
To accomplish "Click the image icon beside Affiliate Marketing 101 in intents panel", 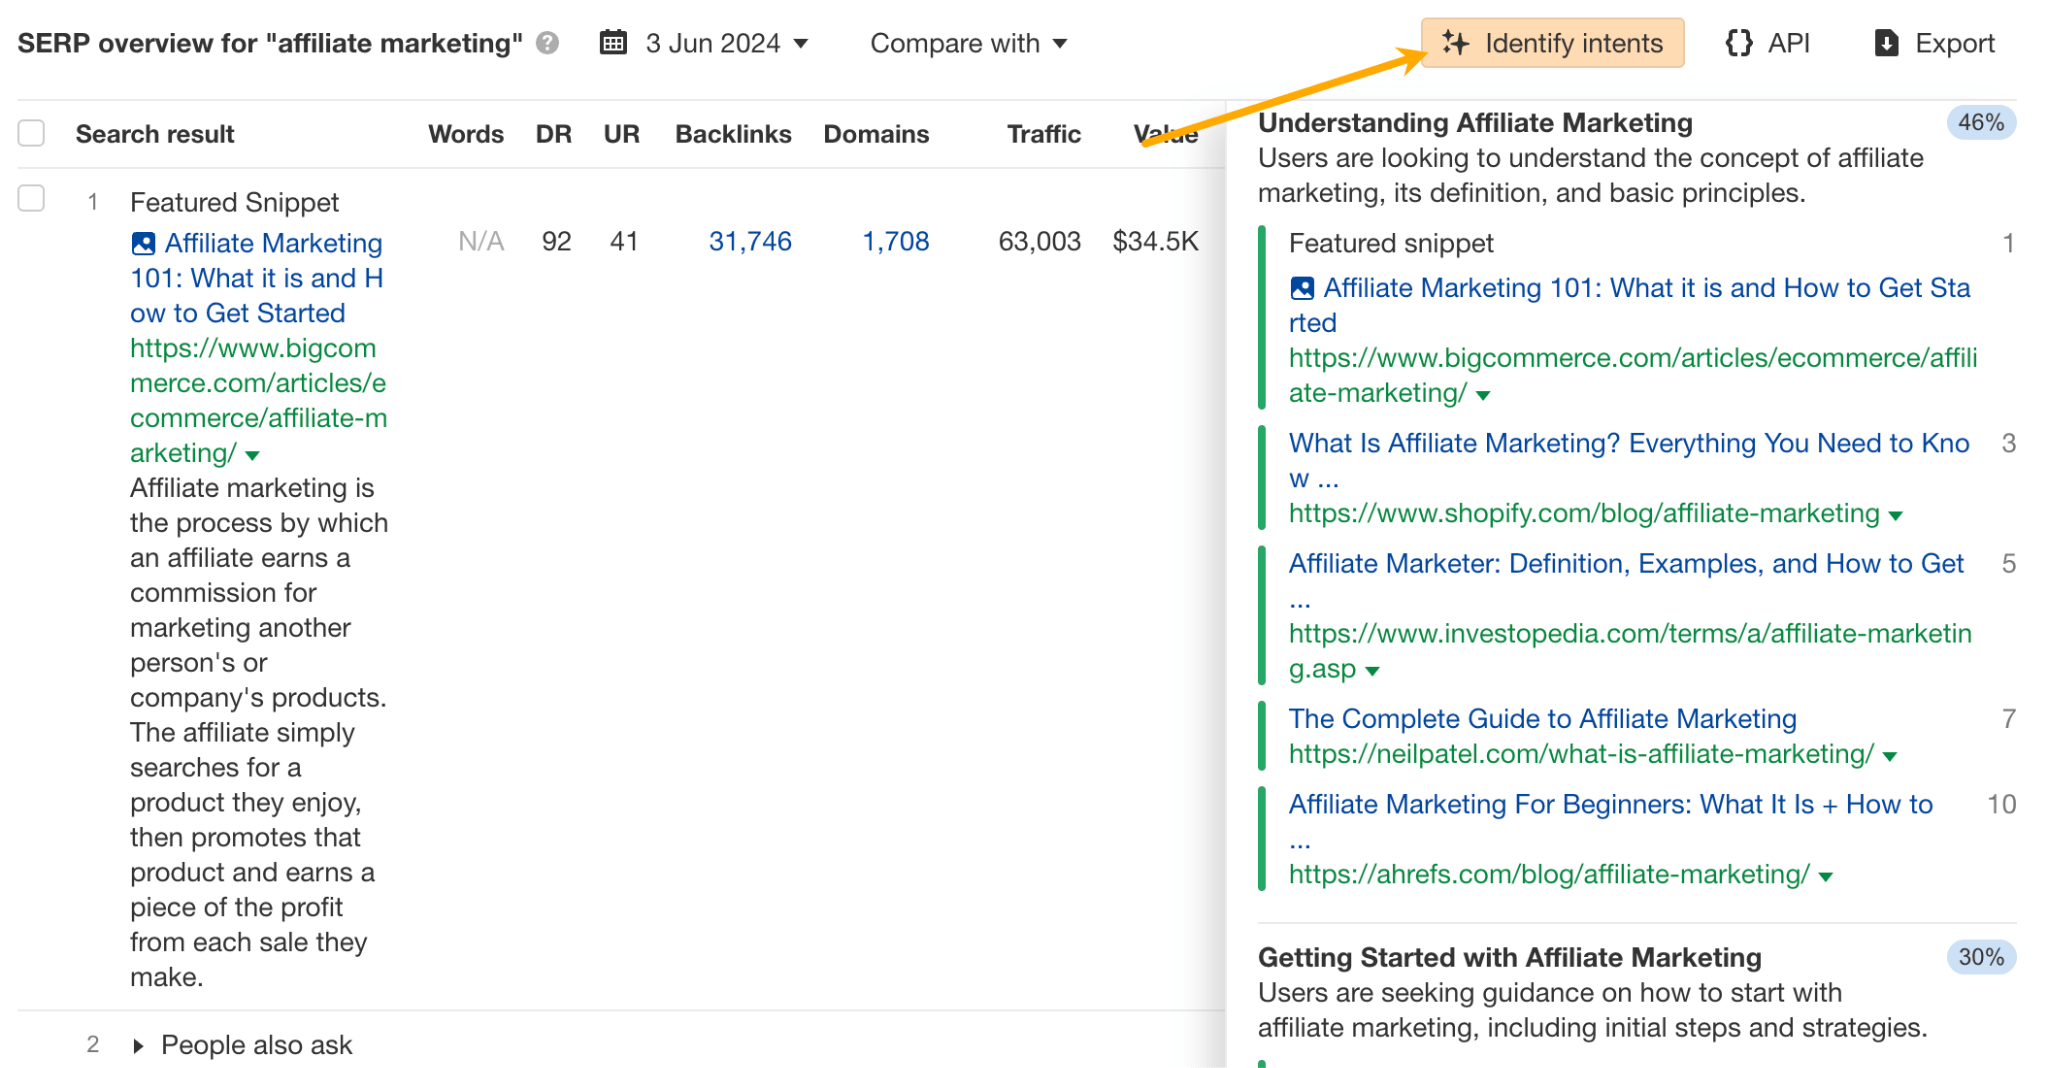I will 1302,288.
